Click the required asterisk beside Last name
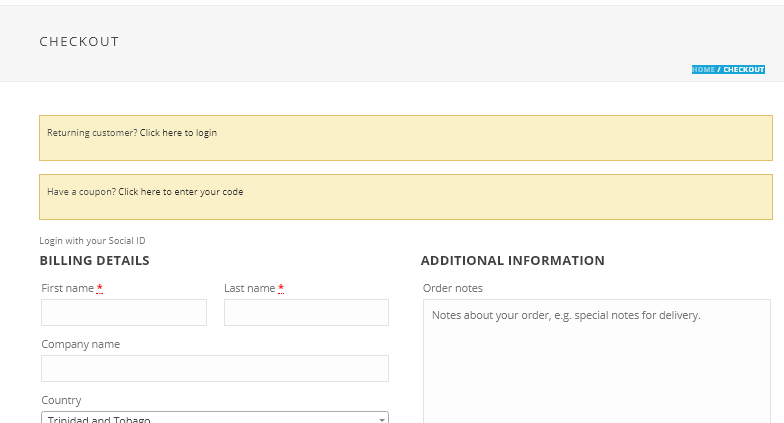Viewport: 784px width, 423px height. pos(281,288)
